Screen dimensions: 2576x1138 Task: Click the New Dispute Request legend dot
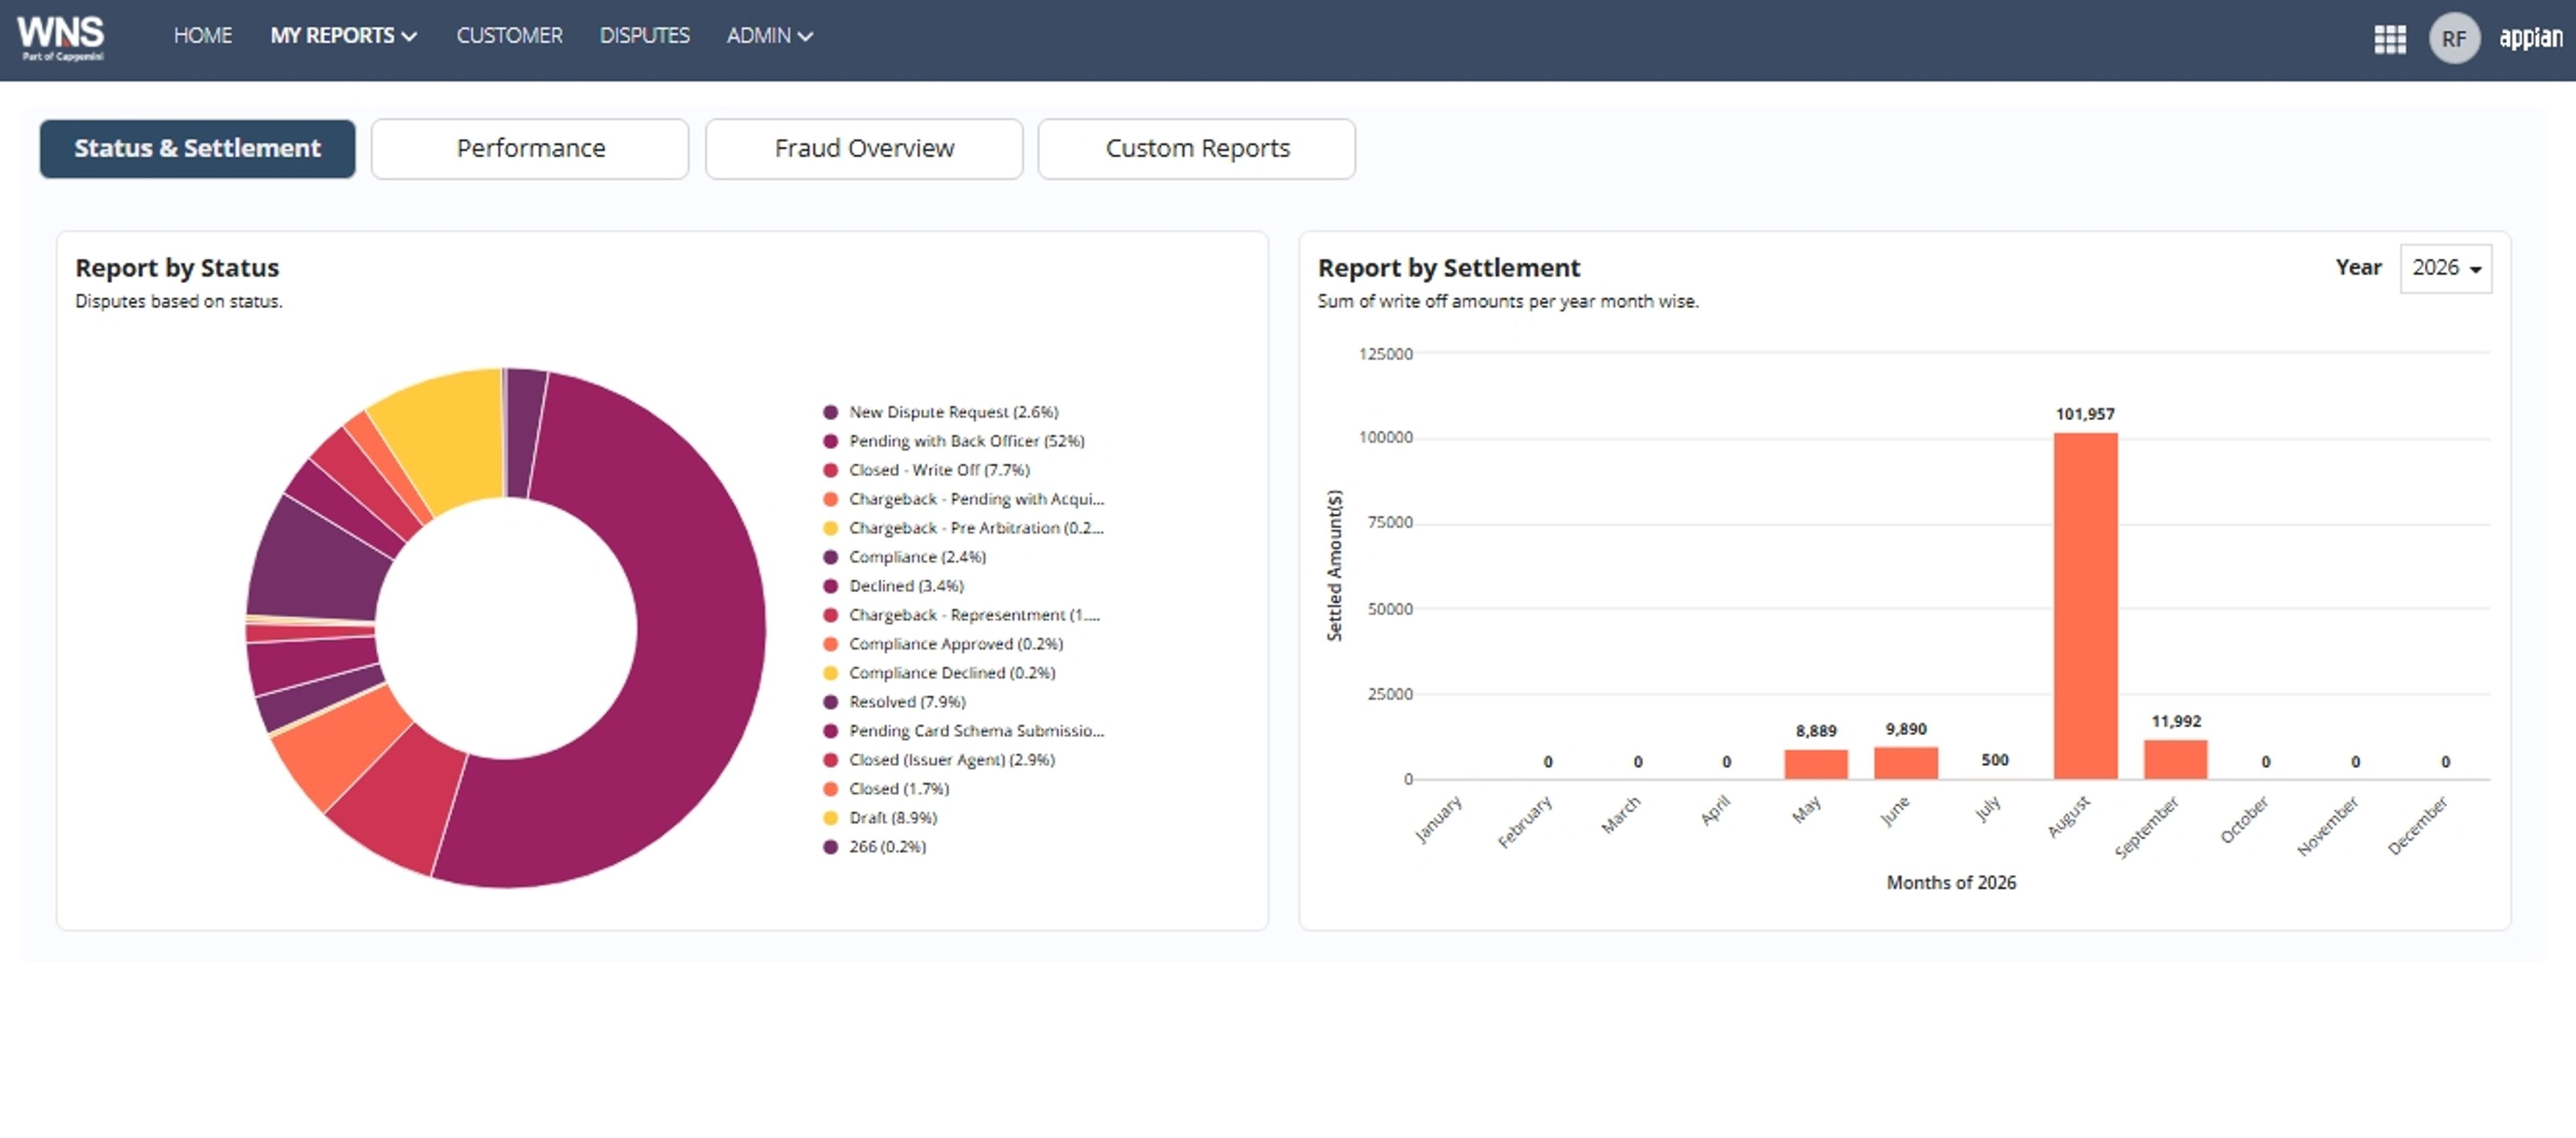click(830, 412)
